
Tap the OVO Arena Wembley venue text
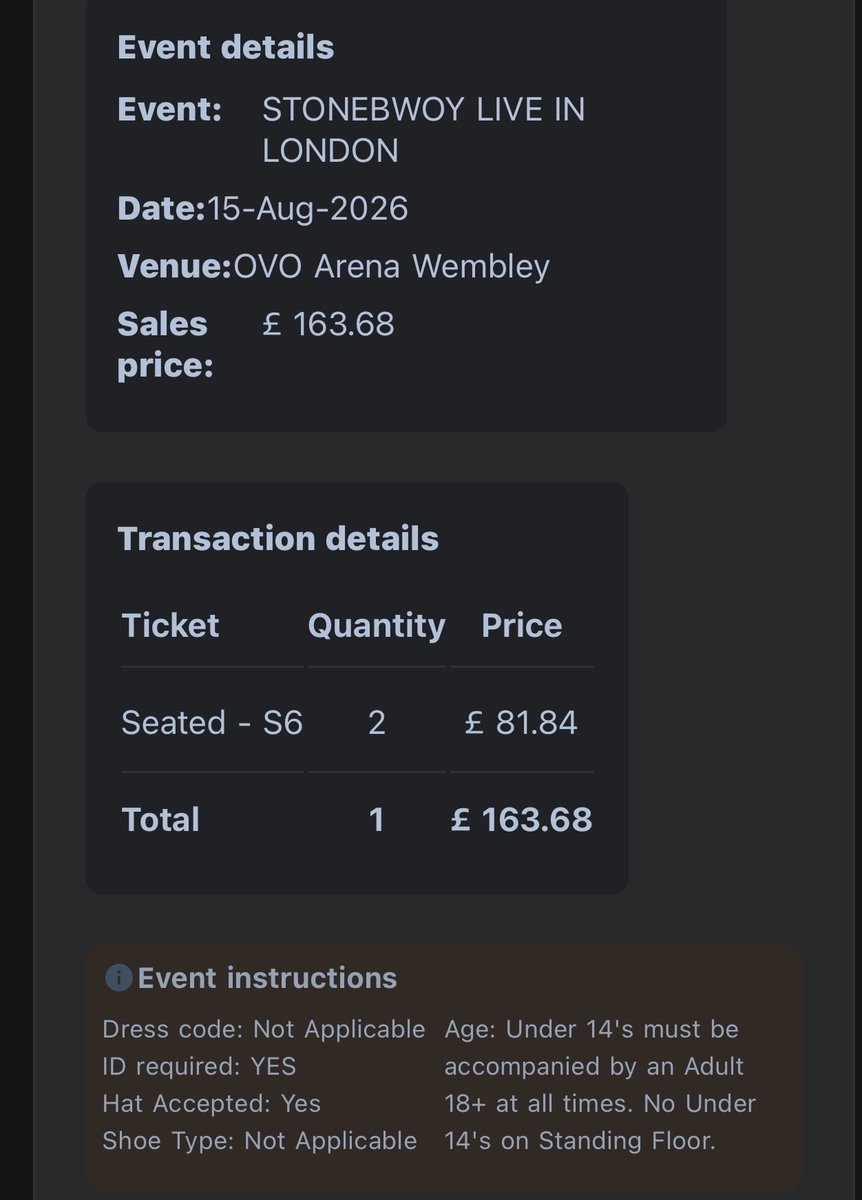[391, 267]
